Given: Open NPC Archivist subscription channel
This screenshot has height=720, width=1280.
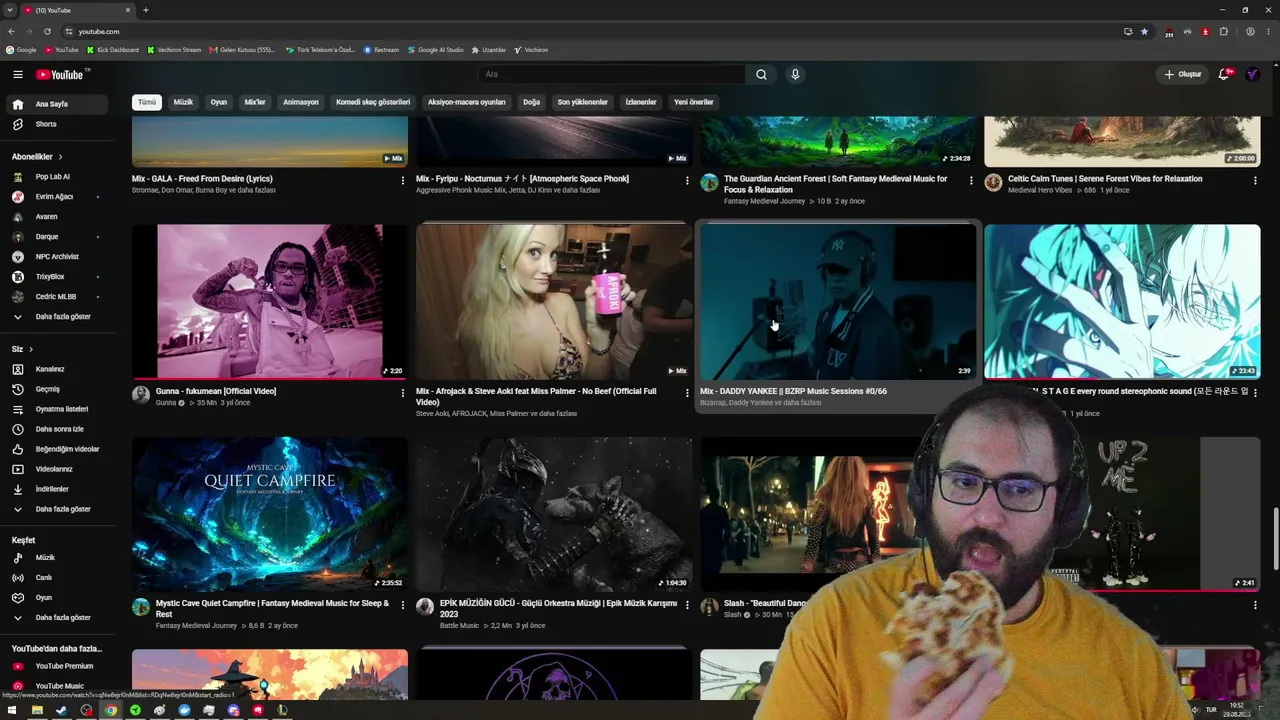Looking at the screenshot, I should click(55, 257).
